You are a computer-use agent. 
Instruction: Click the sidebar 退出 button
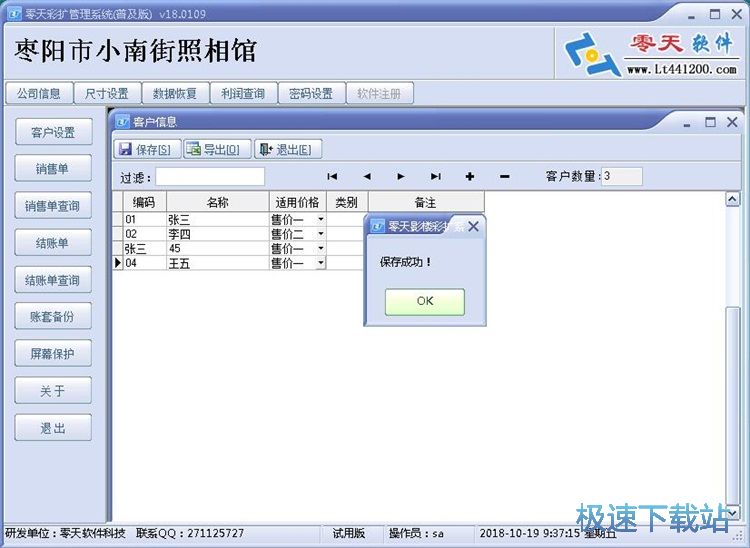click(x=53, y=427)
